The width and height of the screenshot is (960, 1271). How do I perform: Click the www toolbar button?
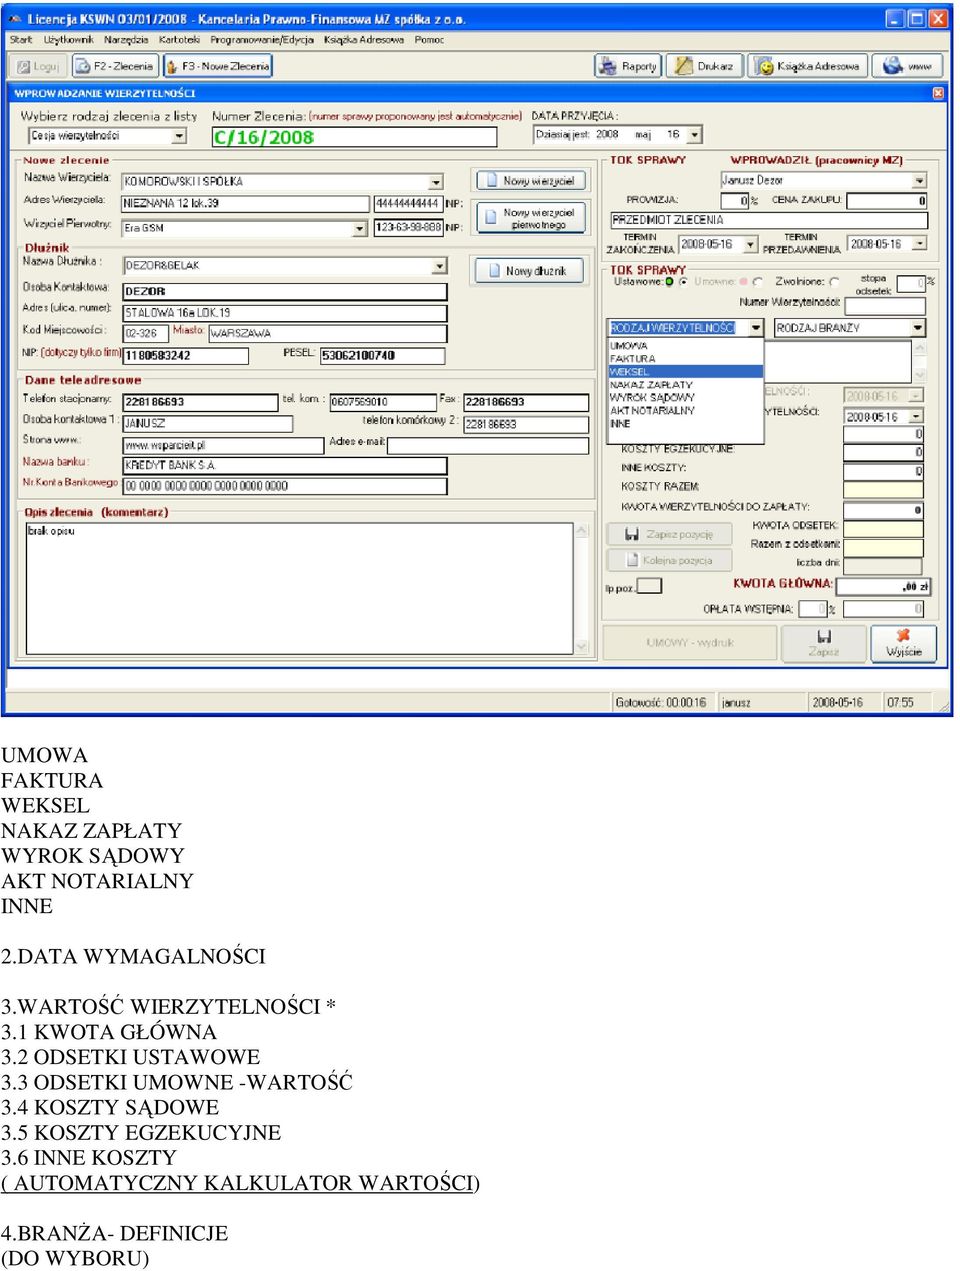[908, 66]
